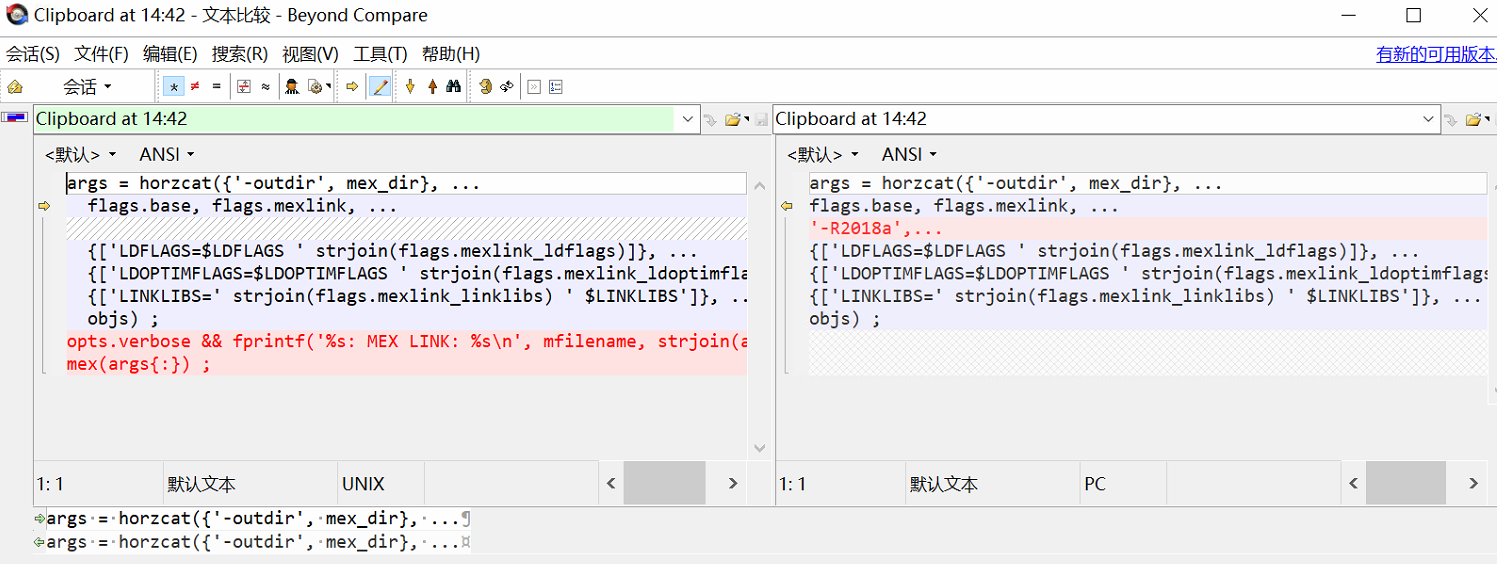Toggle Show Context lines icon
The image size is (1497, 564).
point(244,87)
